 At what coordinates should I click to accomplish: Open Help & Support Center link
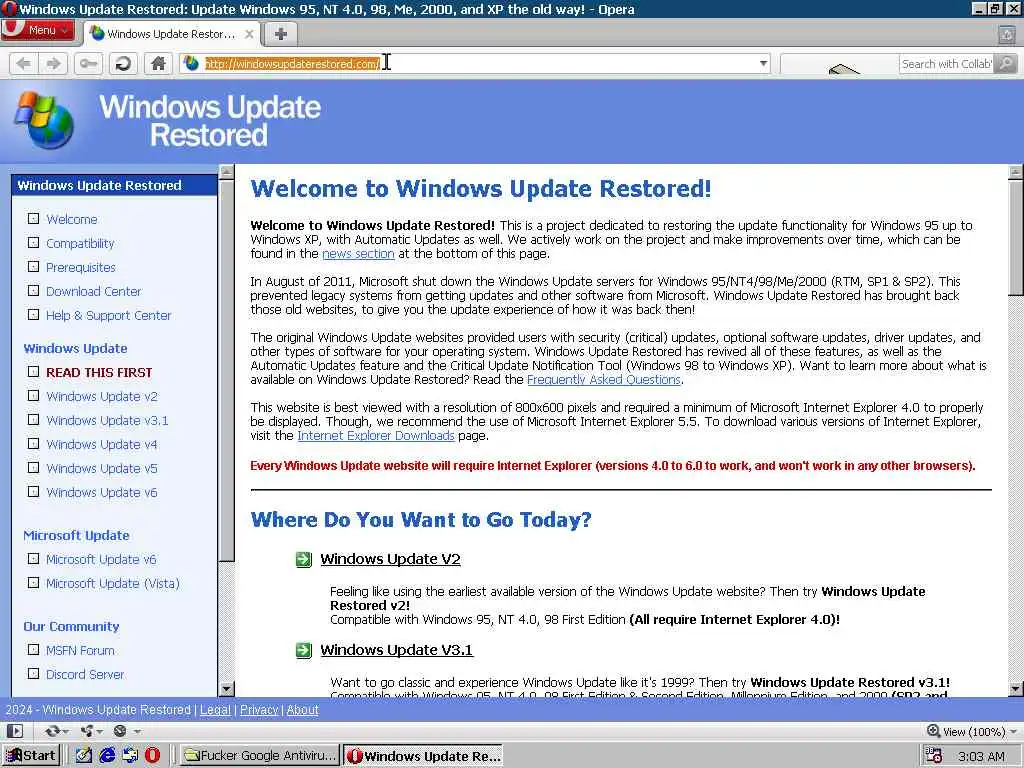108,315
